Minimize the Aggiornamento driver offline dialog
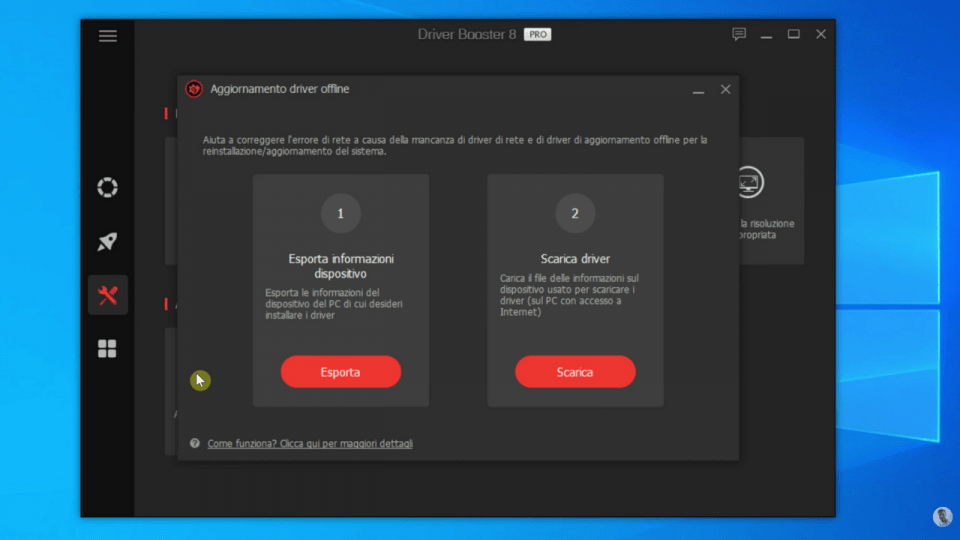The image size is (960, 540). (x=698, y=91)
